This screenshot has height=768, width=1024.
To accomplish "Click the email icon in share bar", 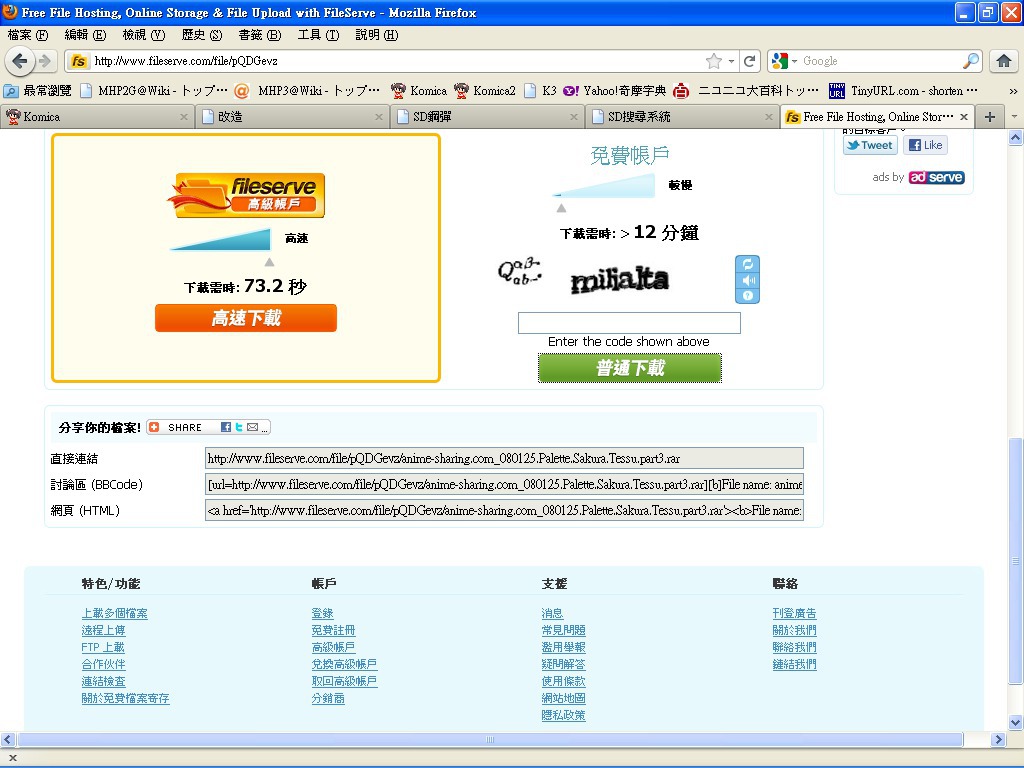I will tap(252, 427).
